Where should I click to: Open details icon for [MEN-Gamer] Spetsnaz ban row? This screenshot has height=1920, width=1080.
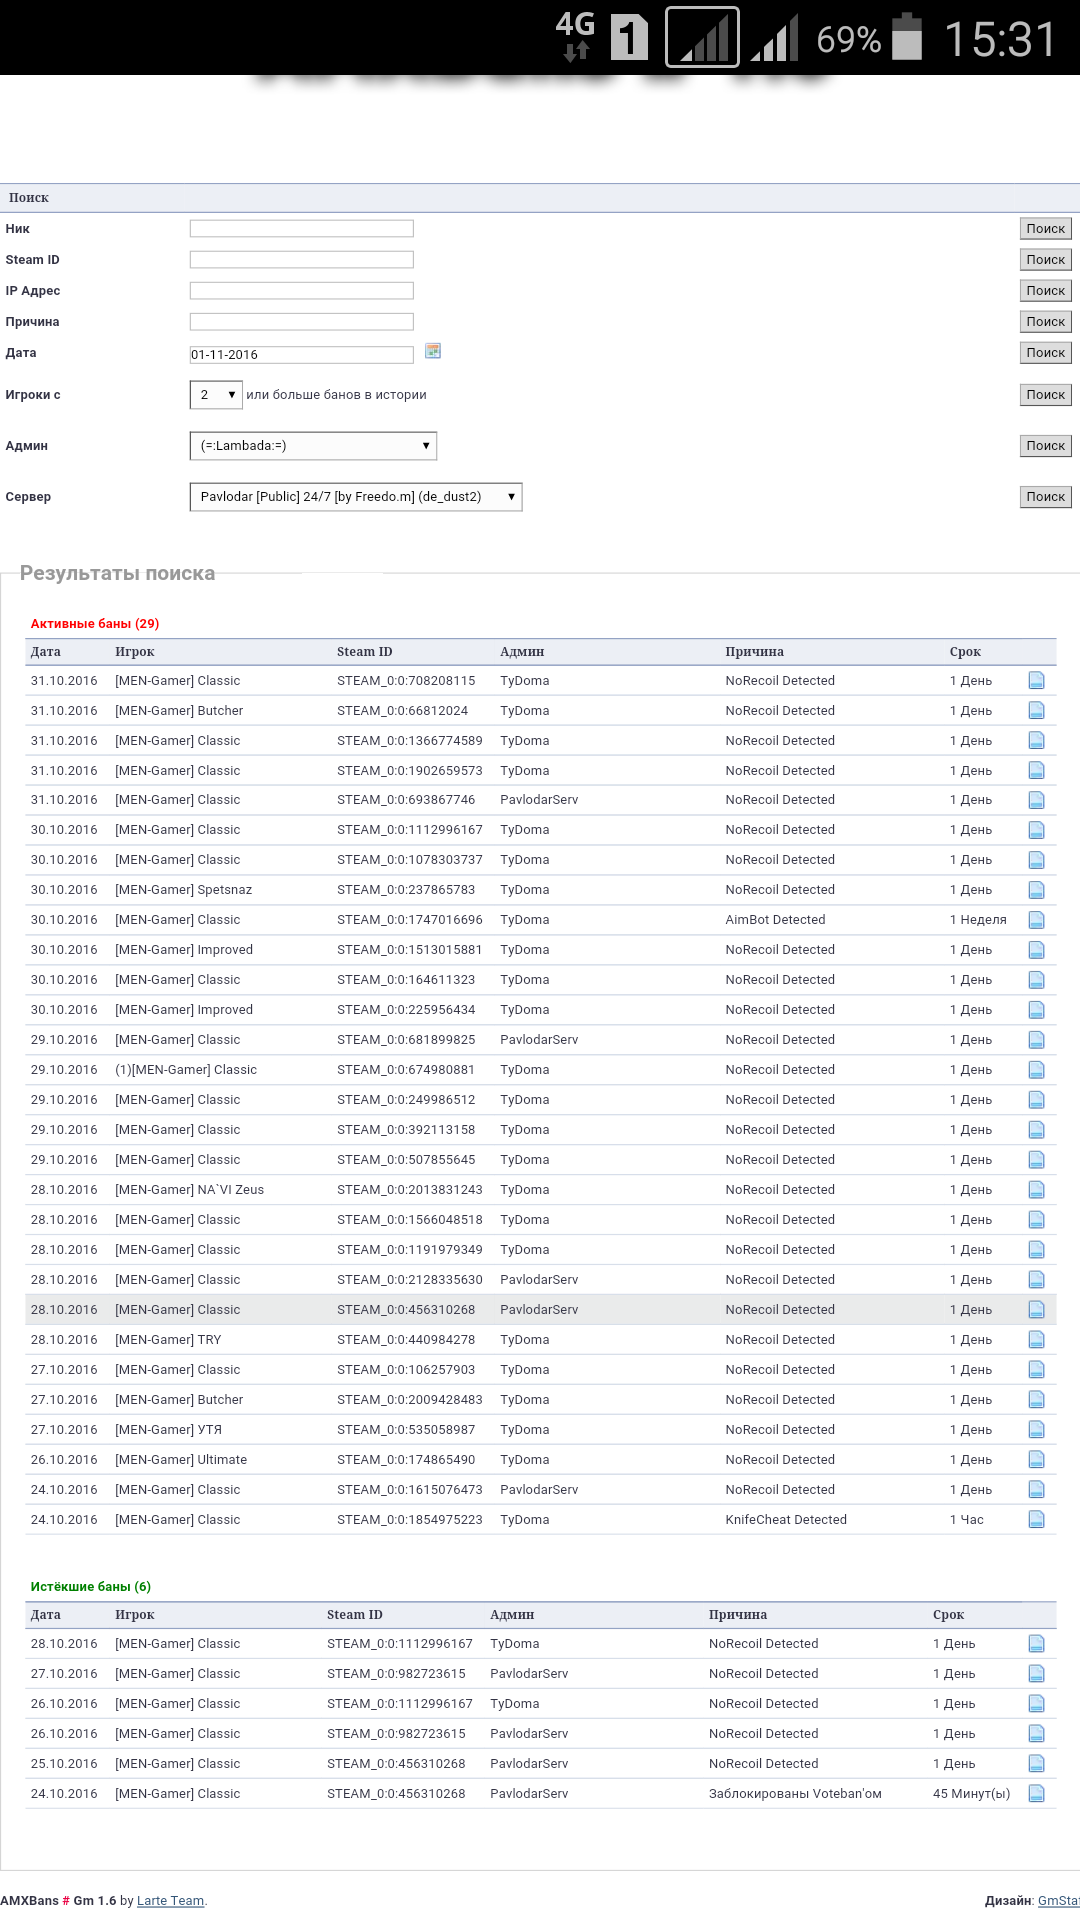(1036, 890)
